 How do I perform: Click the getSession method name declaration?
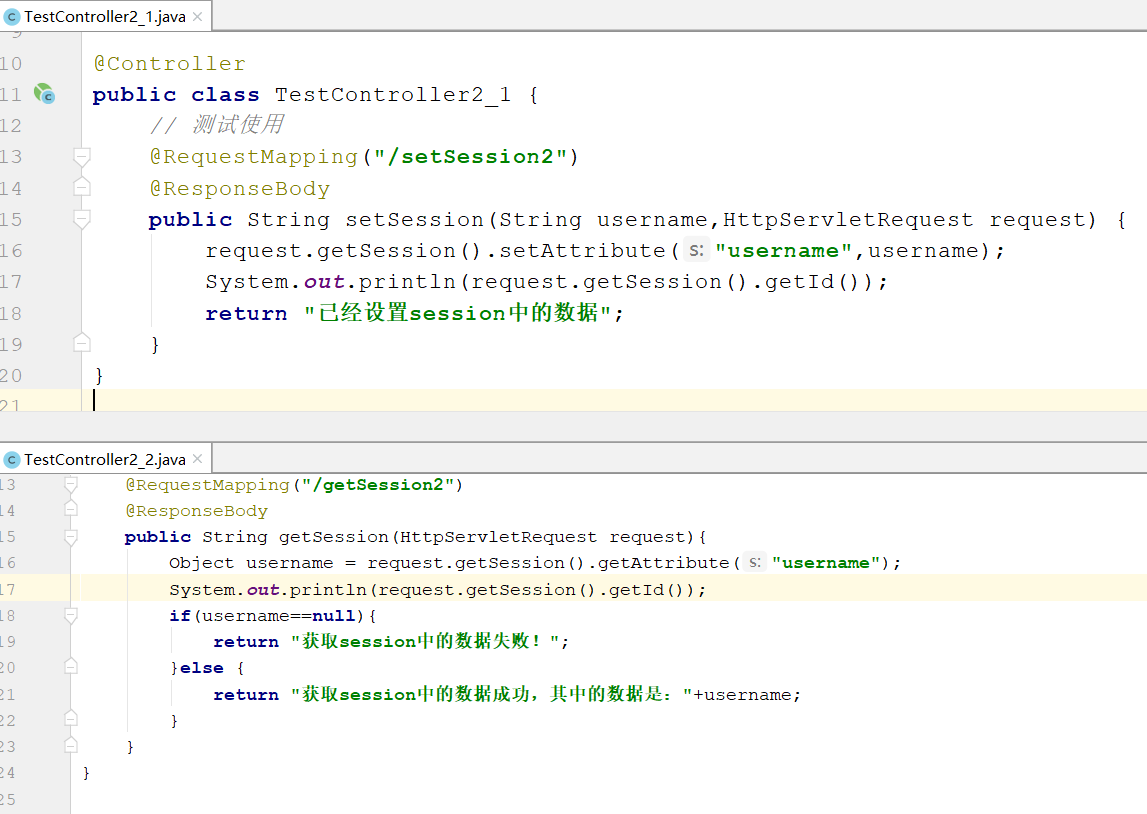tap(334, 537)
